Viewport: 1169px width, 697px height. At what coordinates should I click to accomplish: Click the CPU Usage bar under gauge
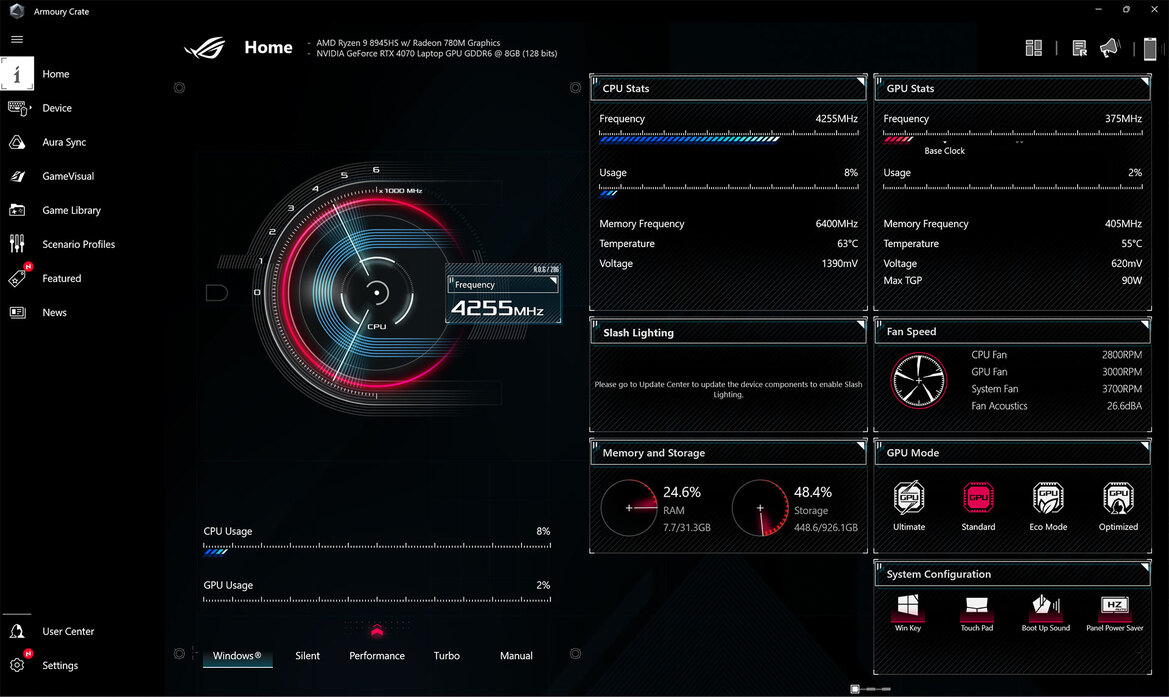coord(376,550)
